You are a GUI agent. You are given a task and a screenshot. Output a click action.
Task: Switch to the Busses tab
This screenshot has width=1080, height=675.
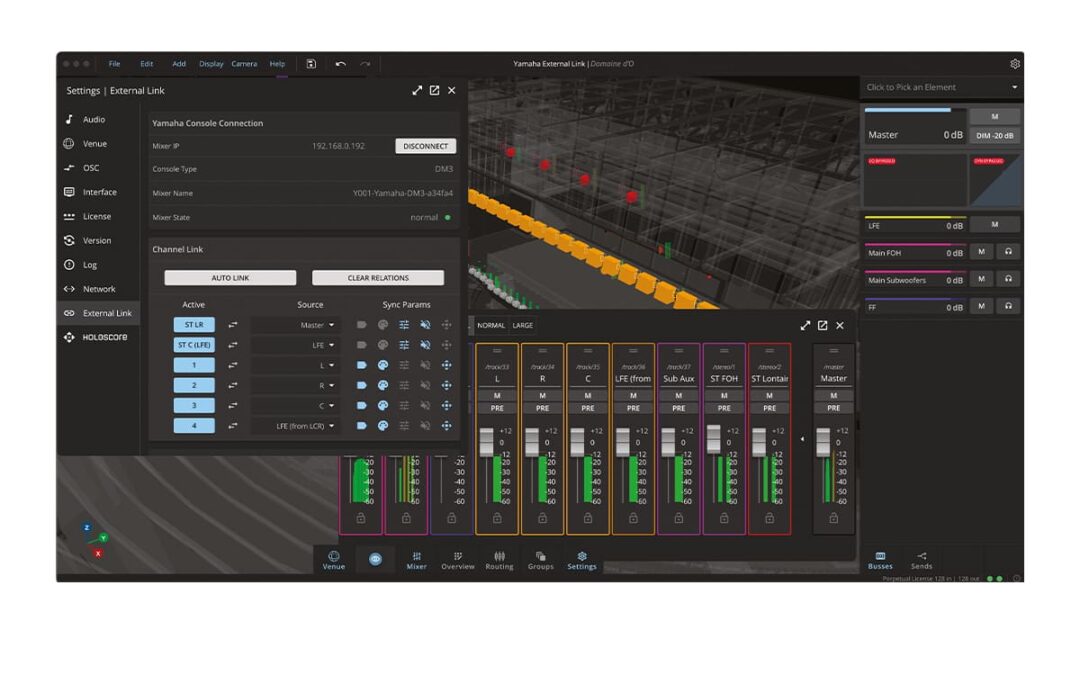pos(880,561)
